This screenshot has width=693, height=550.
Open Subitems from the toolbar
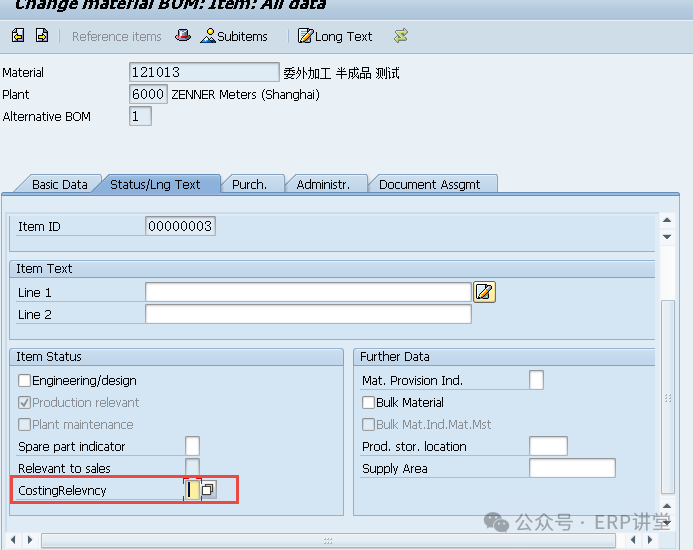click(x=234, y=36)
